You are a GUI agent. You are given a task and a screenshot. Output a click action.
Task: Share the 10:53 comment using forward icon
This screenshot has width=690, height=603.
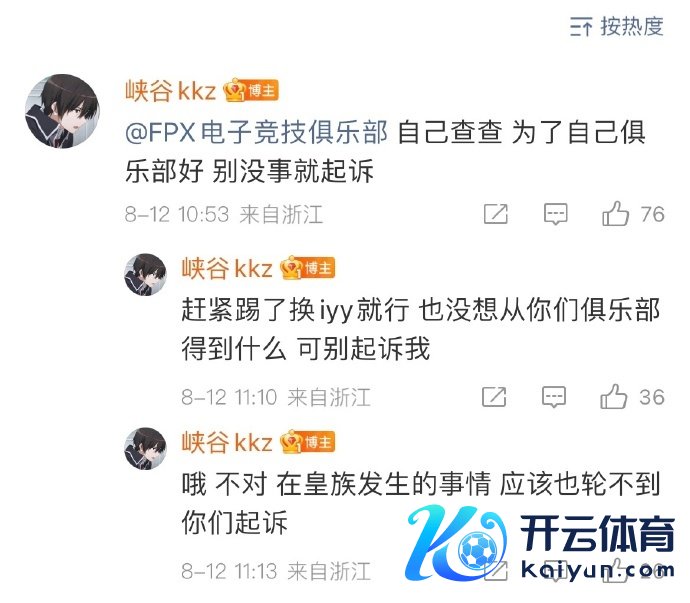coord(496,214)
